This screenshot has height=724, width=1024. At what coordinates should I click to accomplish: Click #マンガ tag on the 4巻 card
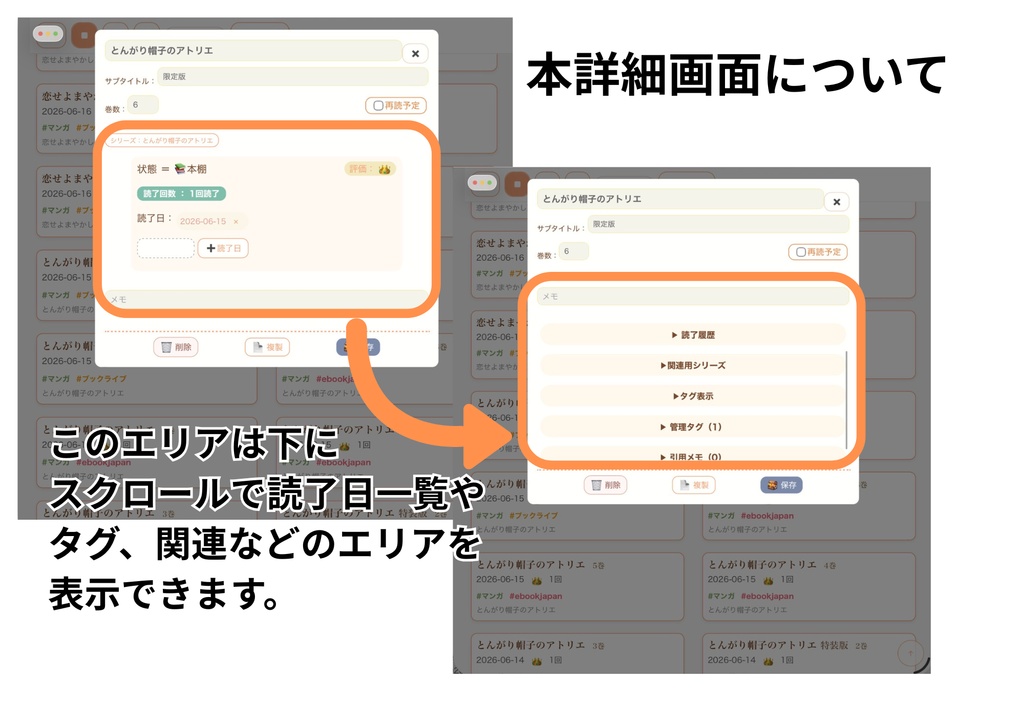tap(722, 596)
